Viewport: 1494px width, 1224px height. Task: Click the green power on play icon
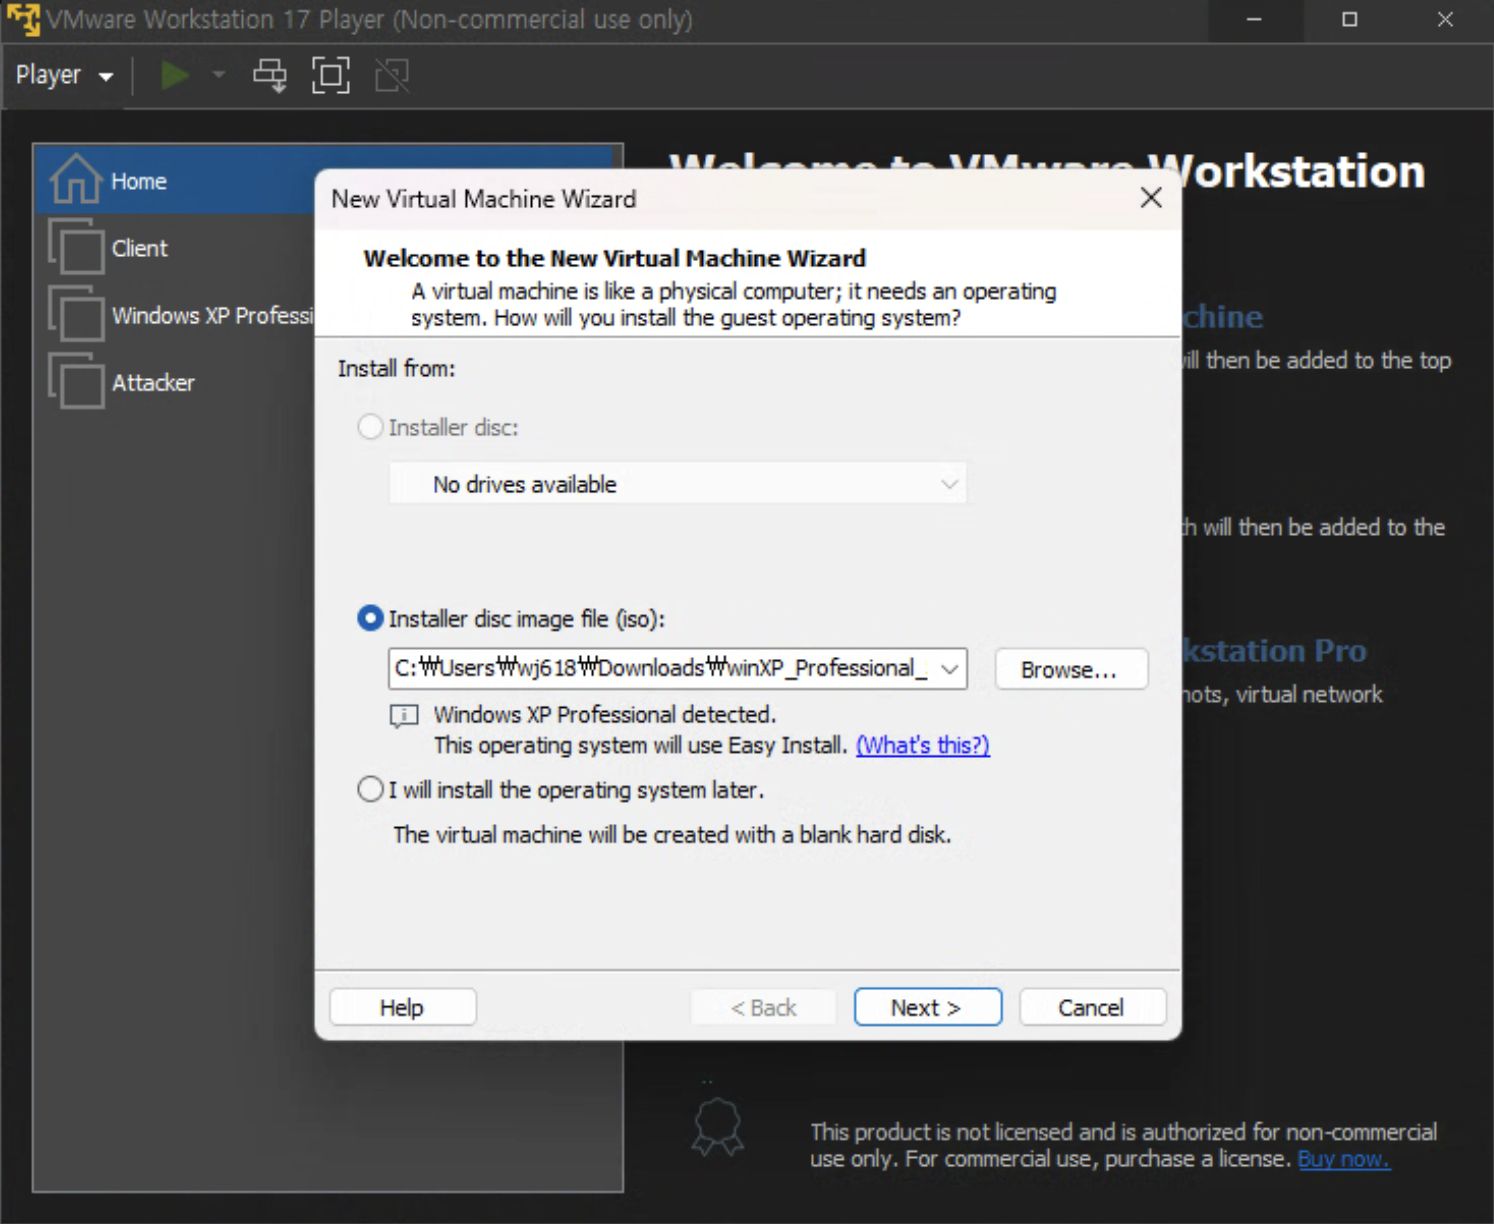[175, 75]
